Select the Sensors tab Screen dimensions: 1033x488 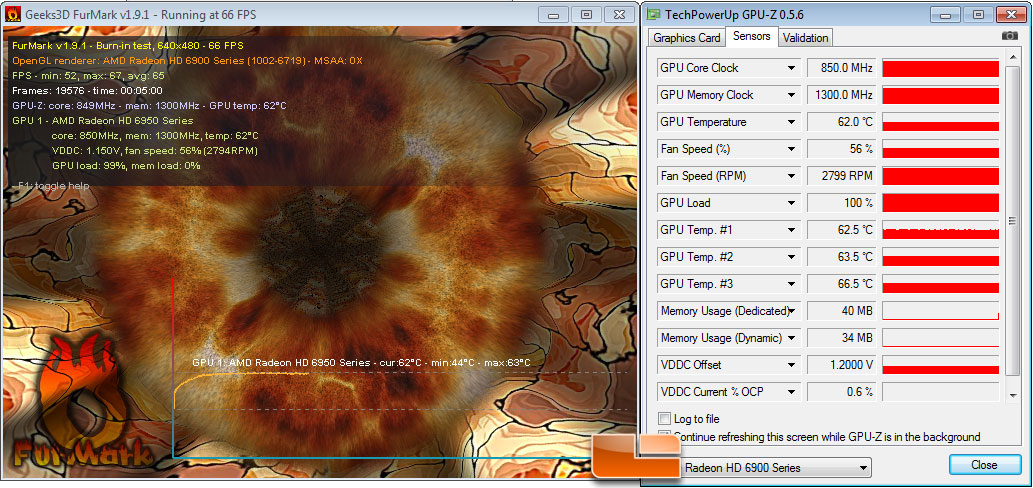click(752, 36)
